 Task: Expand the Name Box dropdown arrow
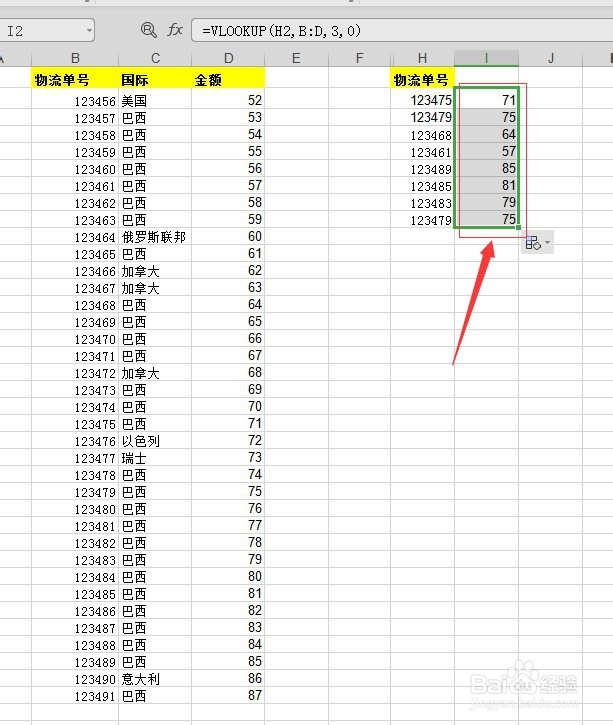pyautogui.click(x=89, y=31)
